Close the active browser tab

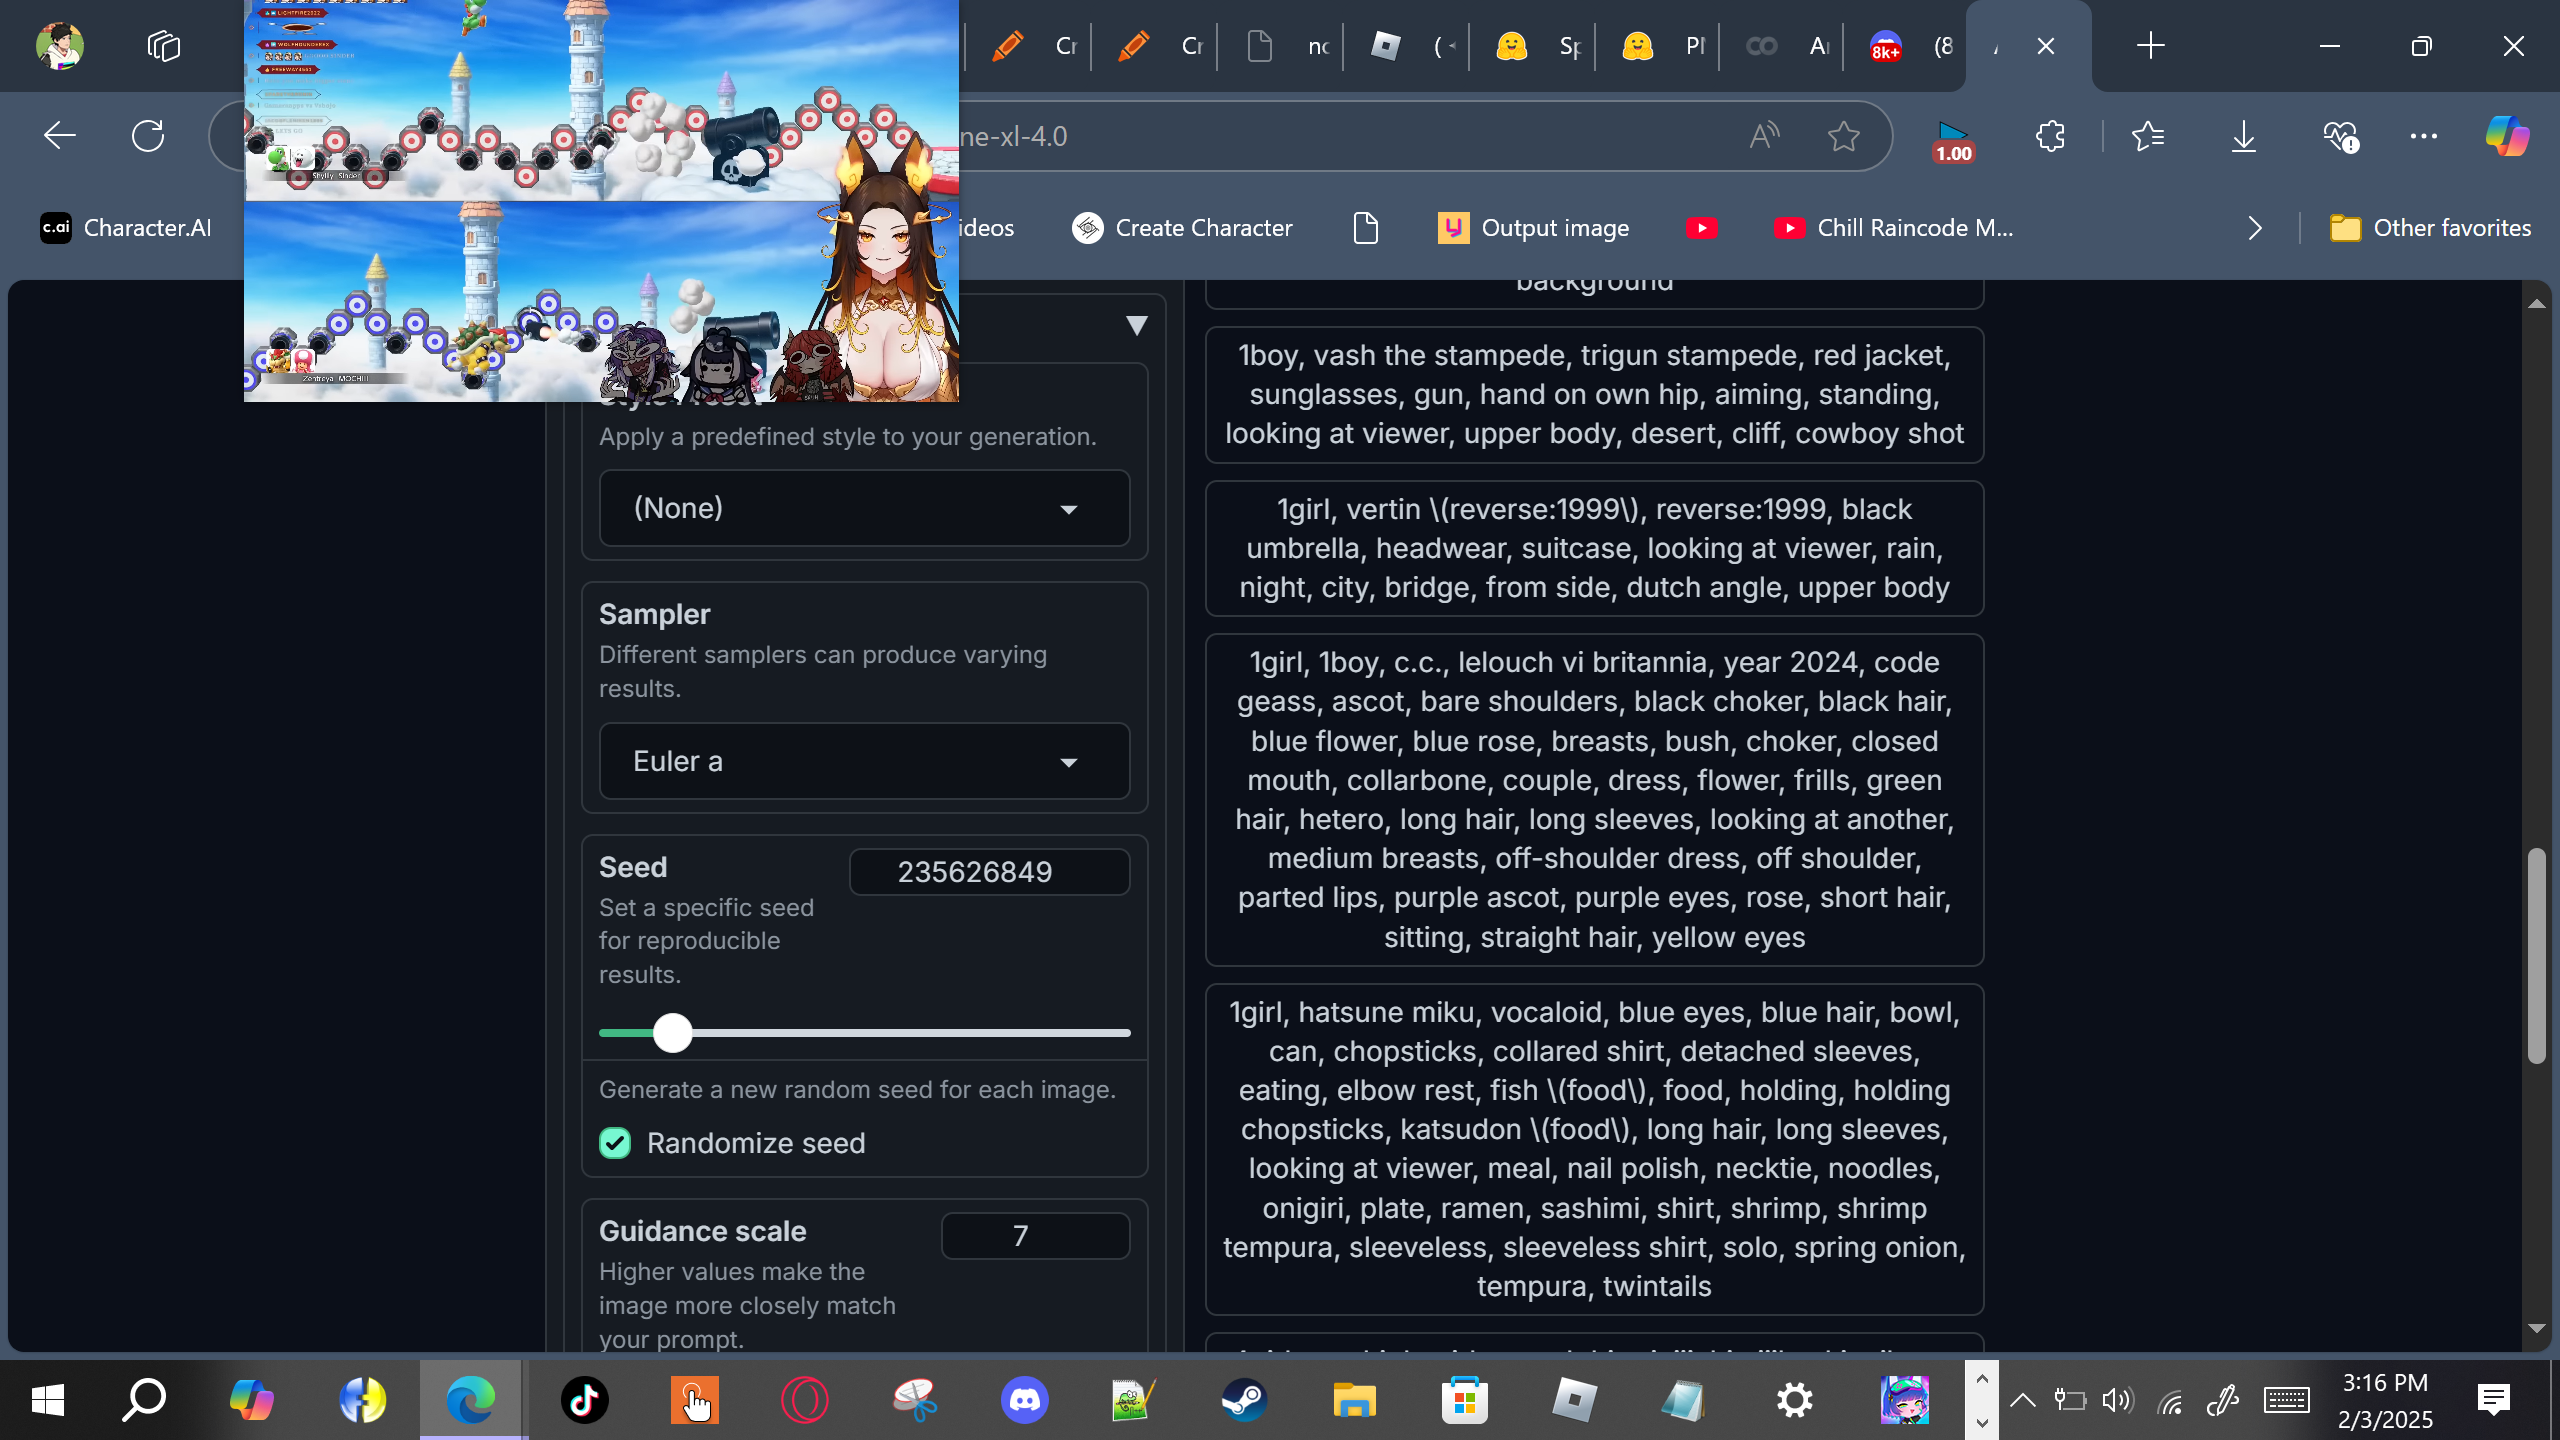pyautogui.click(x=2046, y=46)
